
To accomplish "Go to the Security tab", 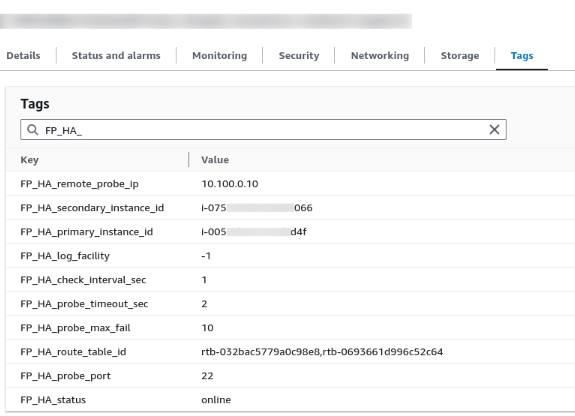I will pos(299,56).
